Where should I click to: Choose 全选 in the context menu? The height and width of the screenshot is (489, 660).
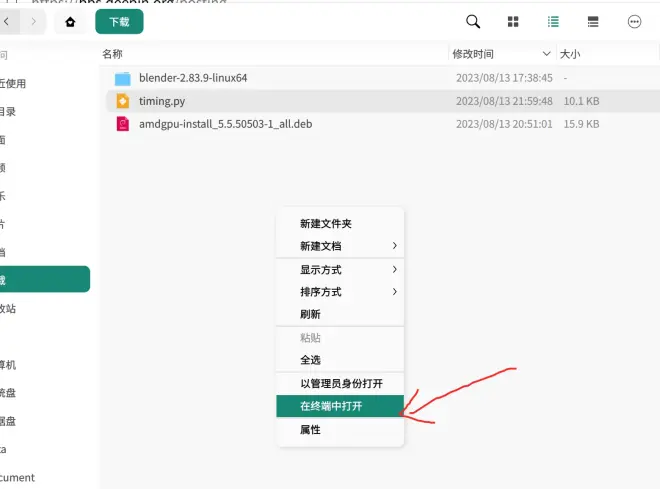(340, 360)
